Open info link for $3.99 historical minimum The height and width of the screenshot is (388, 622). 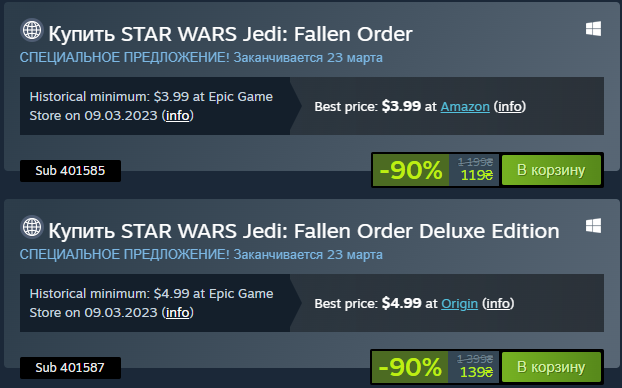coord(177,115)
